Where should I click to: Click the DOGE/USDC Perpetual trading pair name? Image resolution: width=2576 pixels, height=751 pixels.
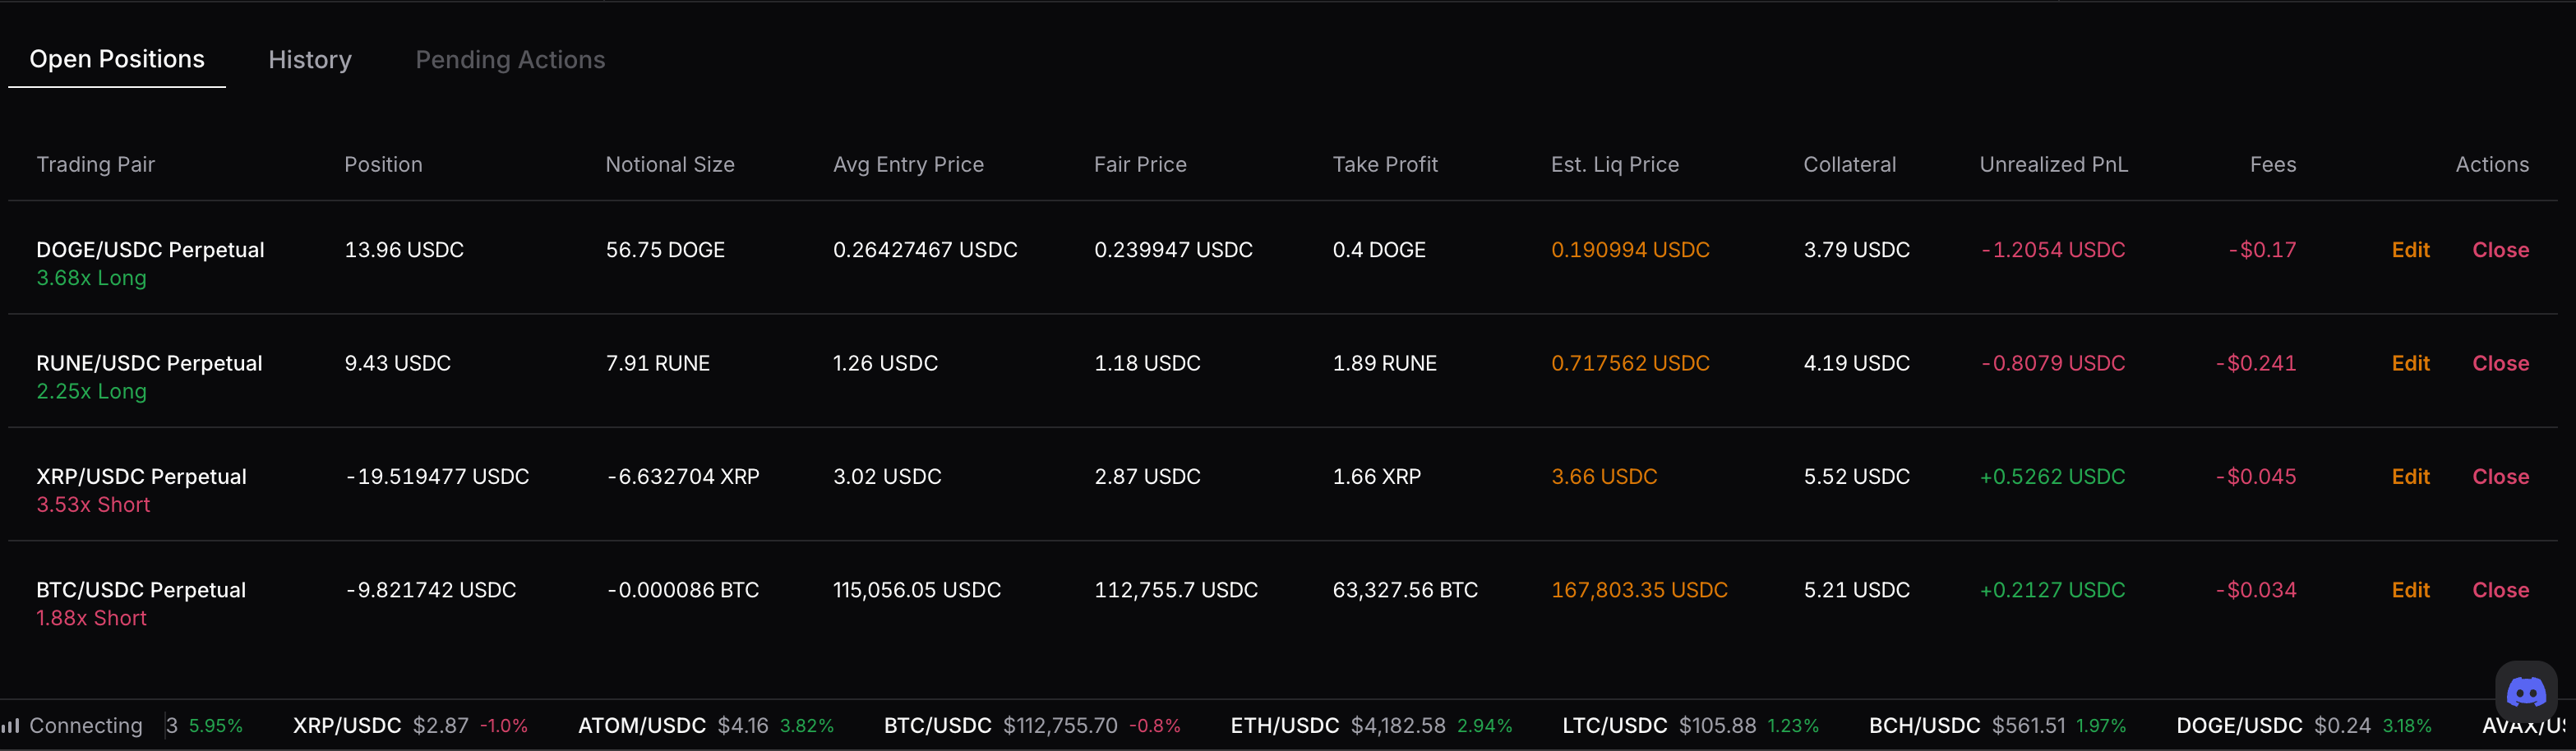point(150,250)
